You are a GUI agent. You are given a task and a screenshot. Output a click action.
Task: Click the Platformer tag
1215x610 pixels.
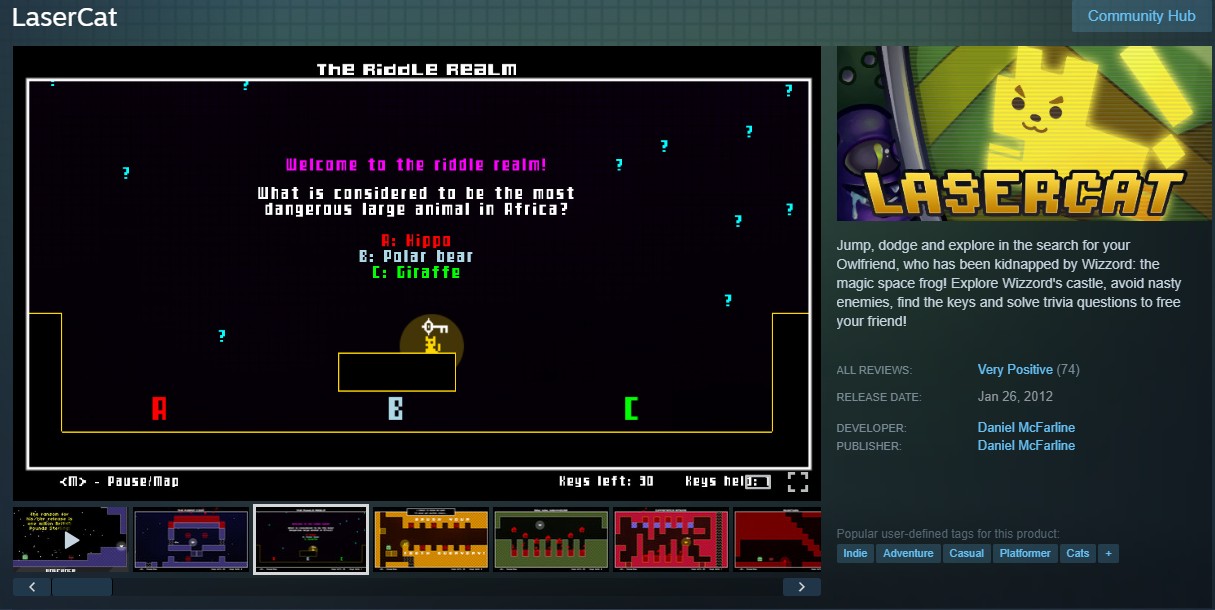point(1026,553)
